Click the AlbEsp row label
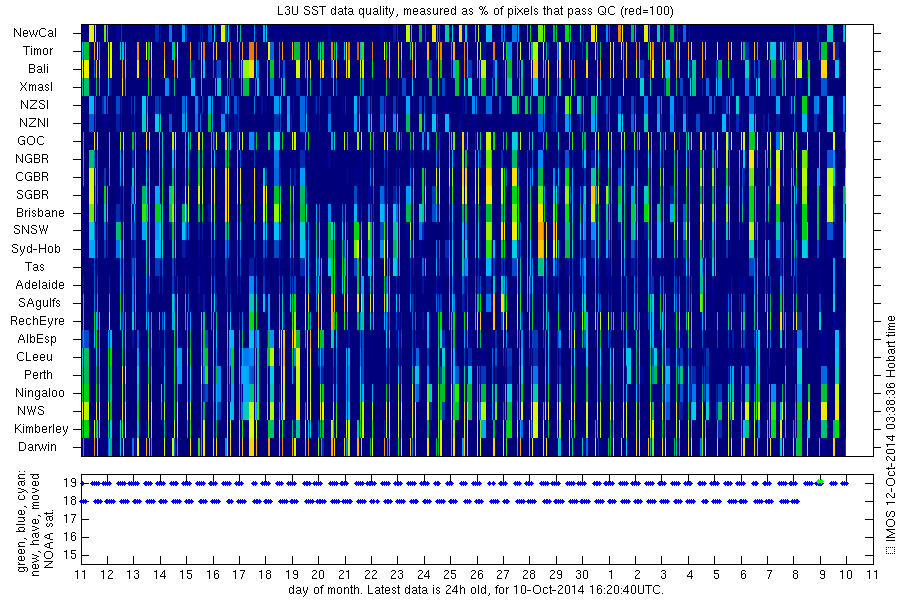This screenshot has height=600, width=900. [x=37, y=339]
